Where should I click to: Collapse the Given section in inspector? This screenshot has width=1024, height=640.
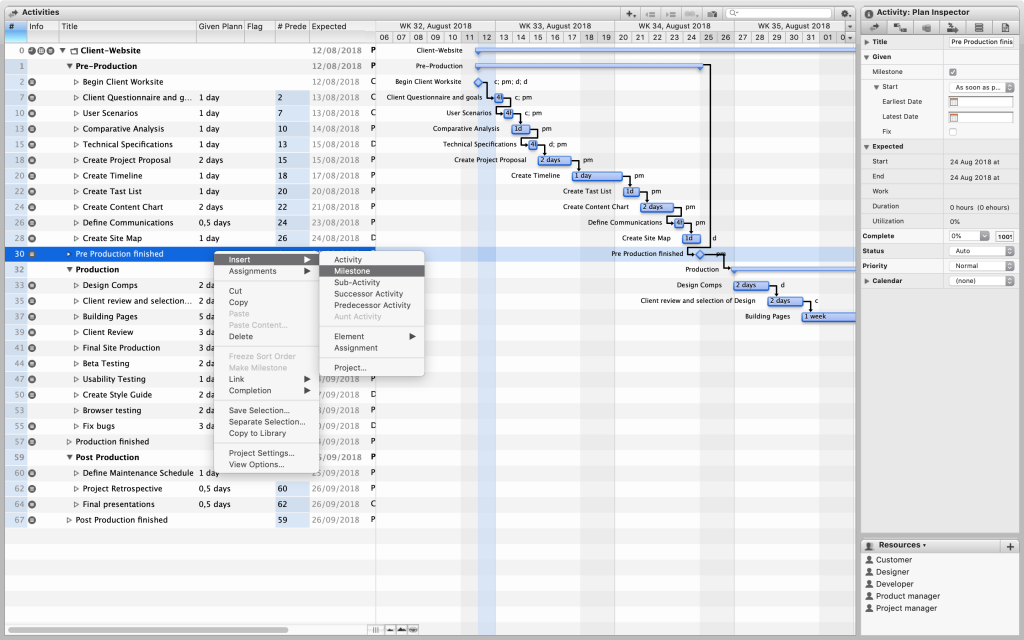(867, 57)
